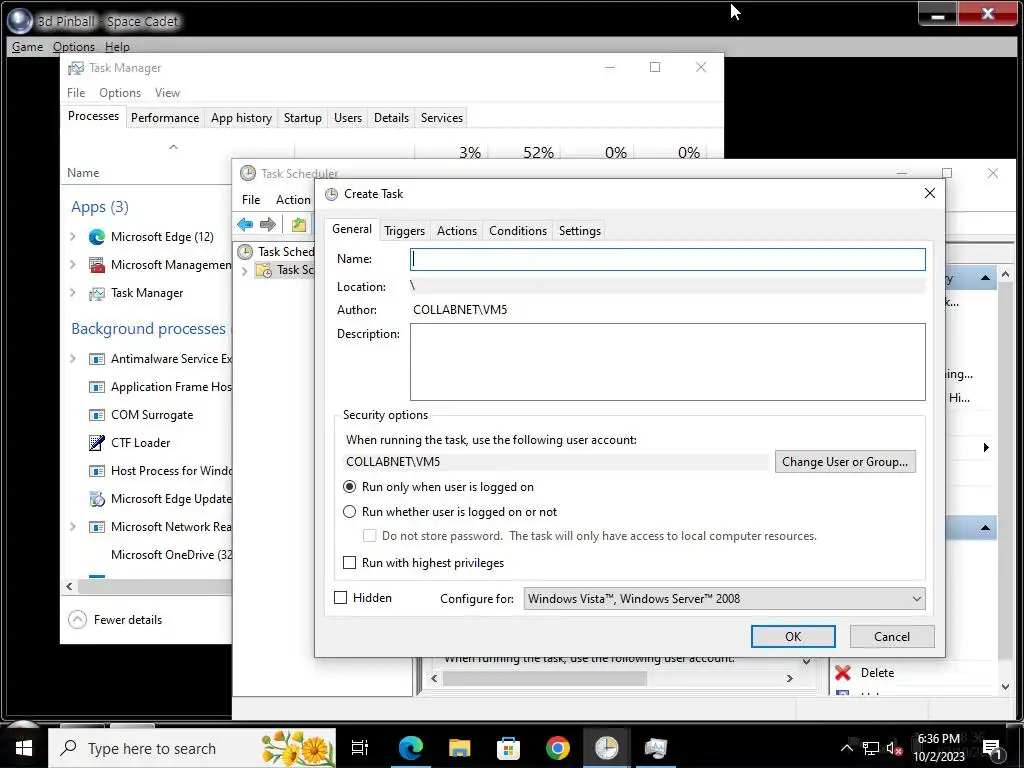Switch to the Triggers tab
Image resolution: width=1024 pixels, height=768 pixels.
tap(404, 231)
